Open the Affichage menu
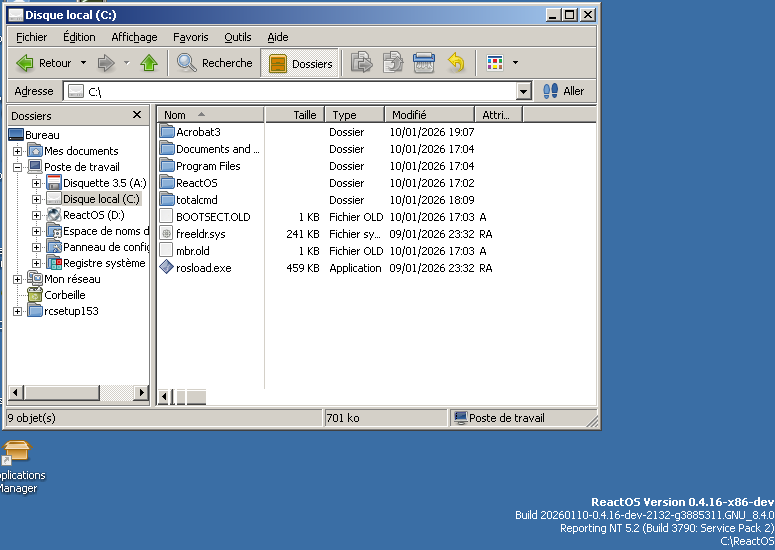This screenshot has width=775, height=550. point(134,37)
